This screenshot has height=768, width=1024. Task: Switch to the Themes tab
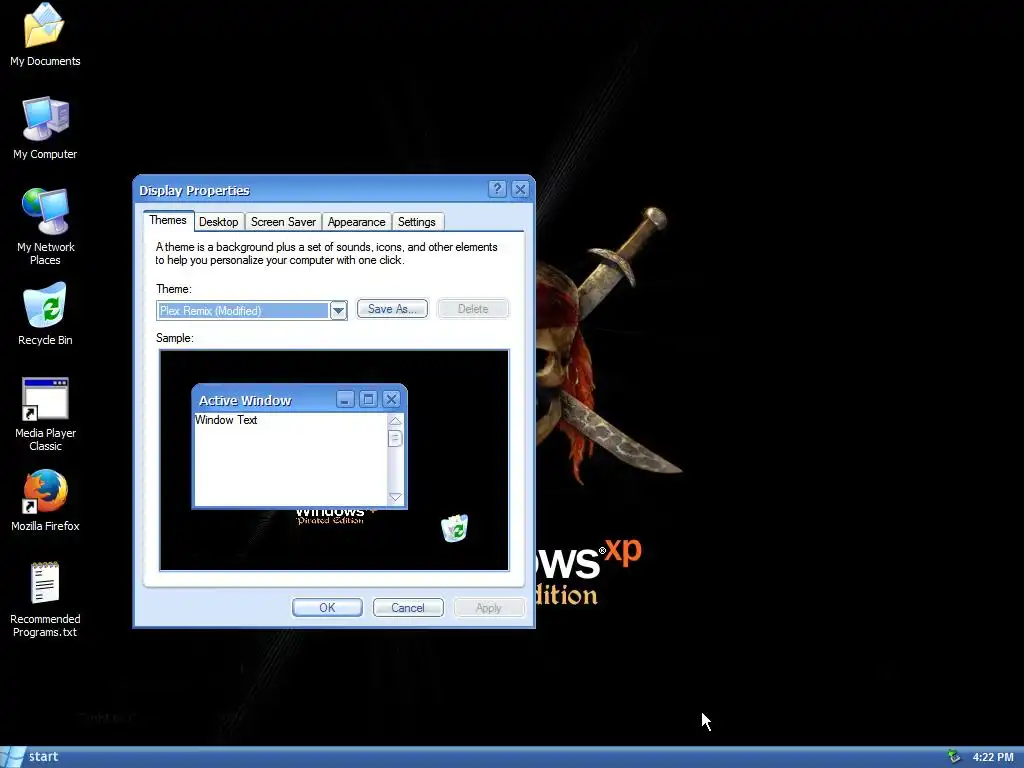(x=168, y=220)
